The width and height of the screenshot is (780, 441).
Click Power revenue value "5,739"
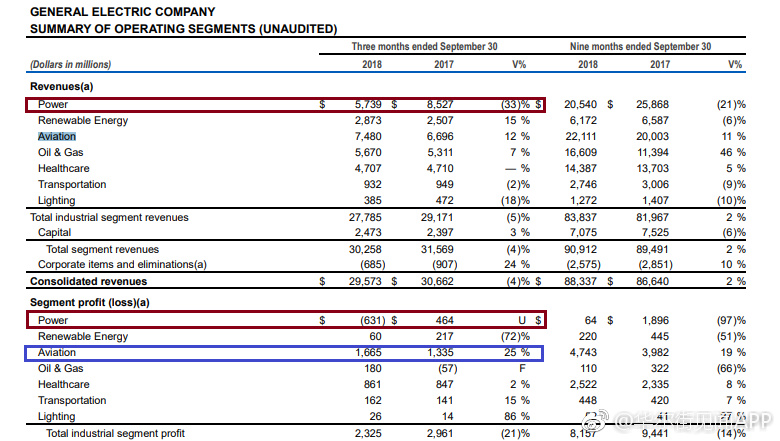point(368,104)
